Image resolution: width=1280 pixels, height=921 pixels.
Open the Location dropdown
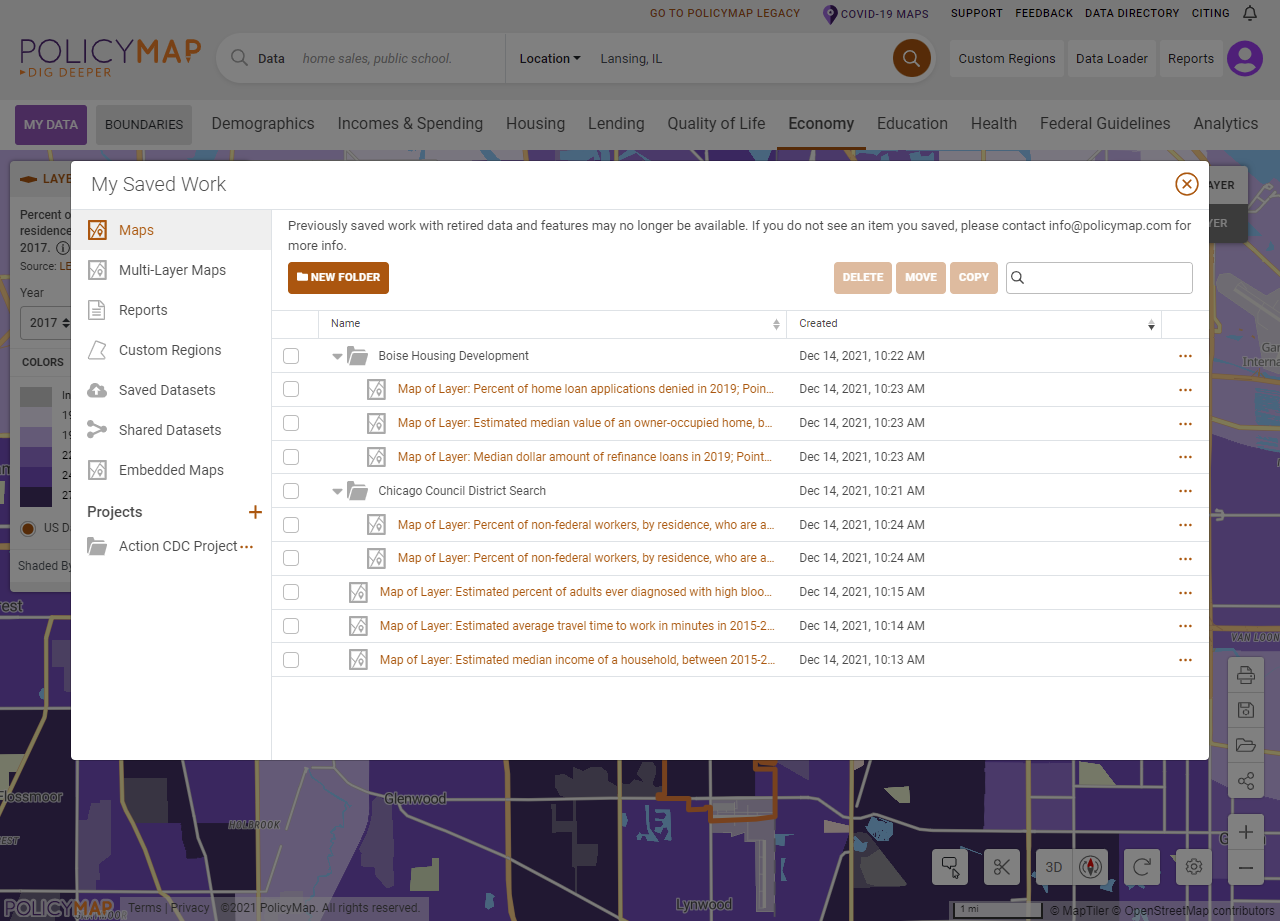pos(550,58)
